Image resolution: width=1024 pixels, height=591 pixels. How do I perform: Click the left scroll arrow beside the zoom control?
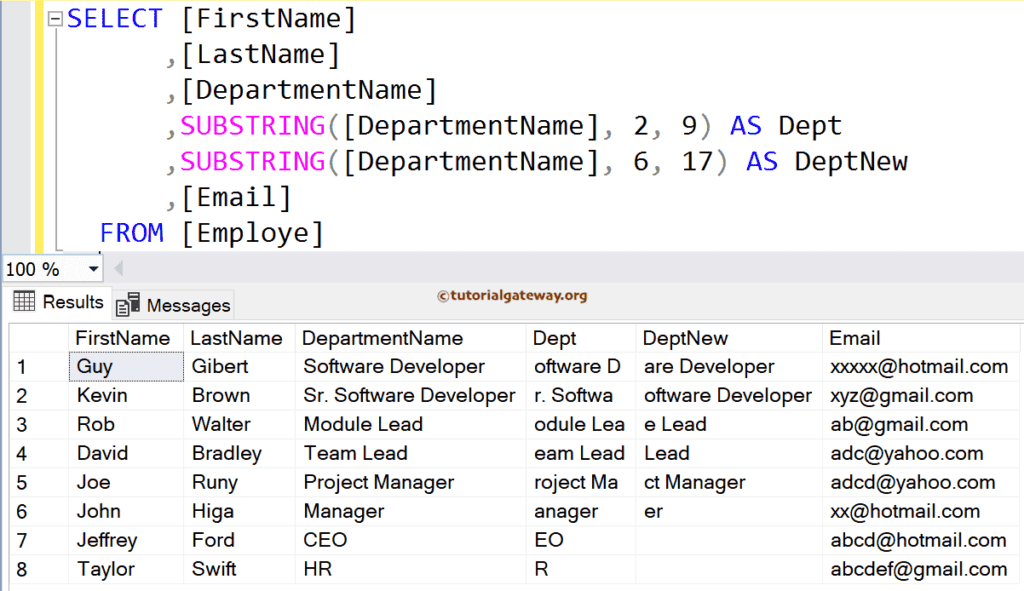(116, 268)
